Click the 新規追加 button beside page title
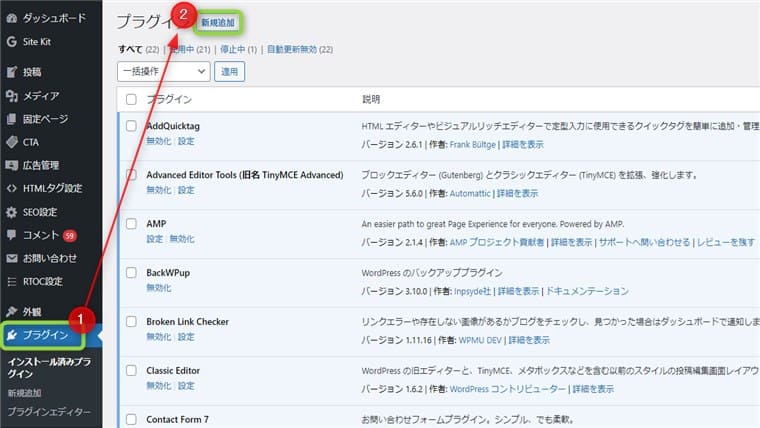Screen dimensions: 760x428 [x=218, y=23]
